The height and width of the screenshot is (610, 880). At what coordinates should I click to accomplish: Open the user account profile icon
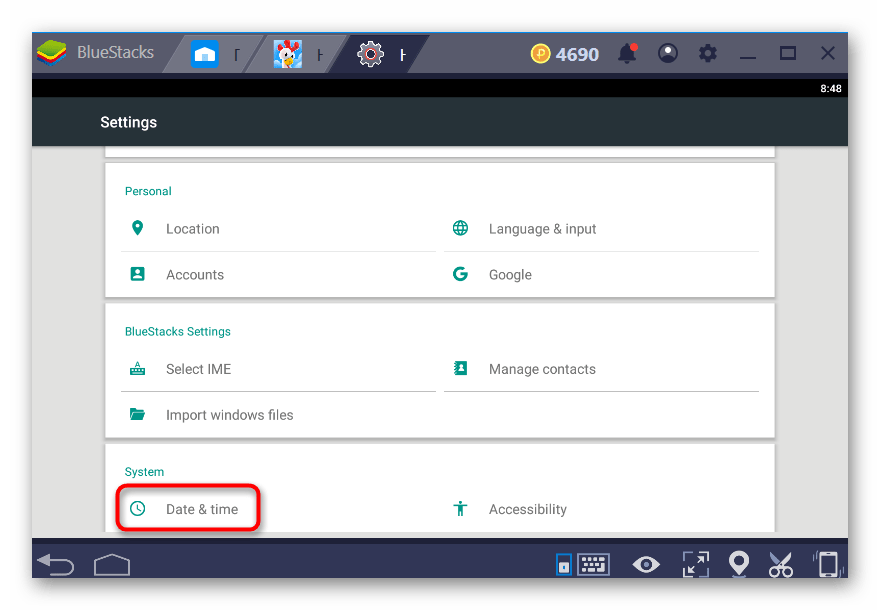tap(667, 54)
